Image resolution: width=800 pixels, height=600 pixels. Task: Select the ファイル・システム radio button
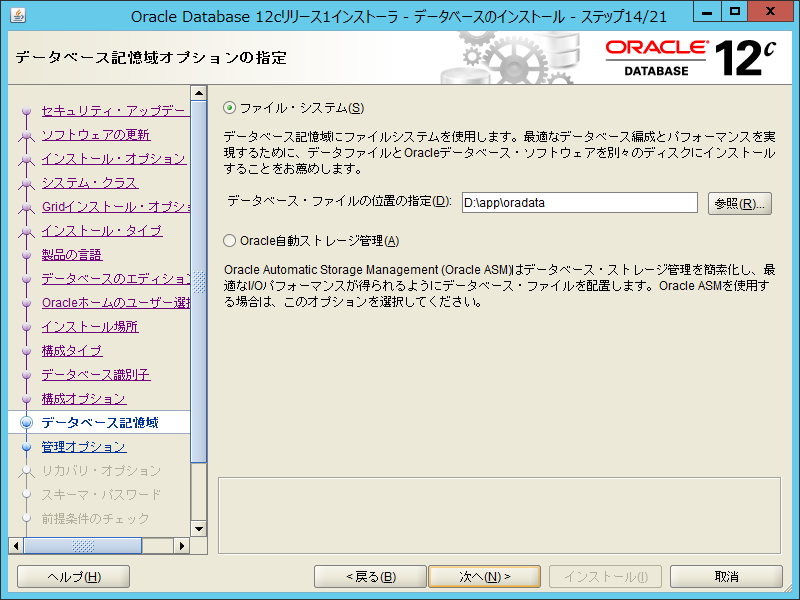point(231,108)
